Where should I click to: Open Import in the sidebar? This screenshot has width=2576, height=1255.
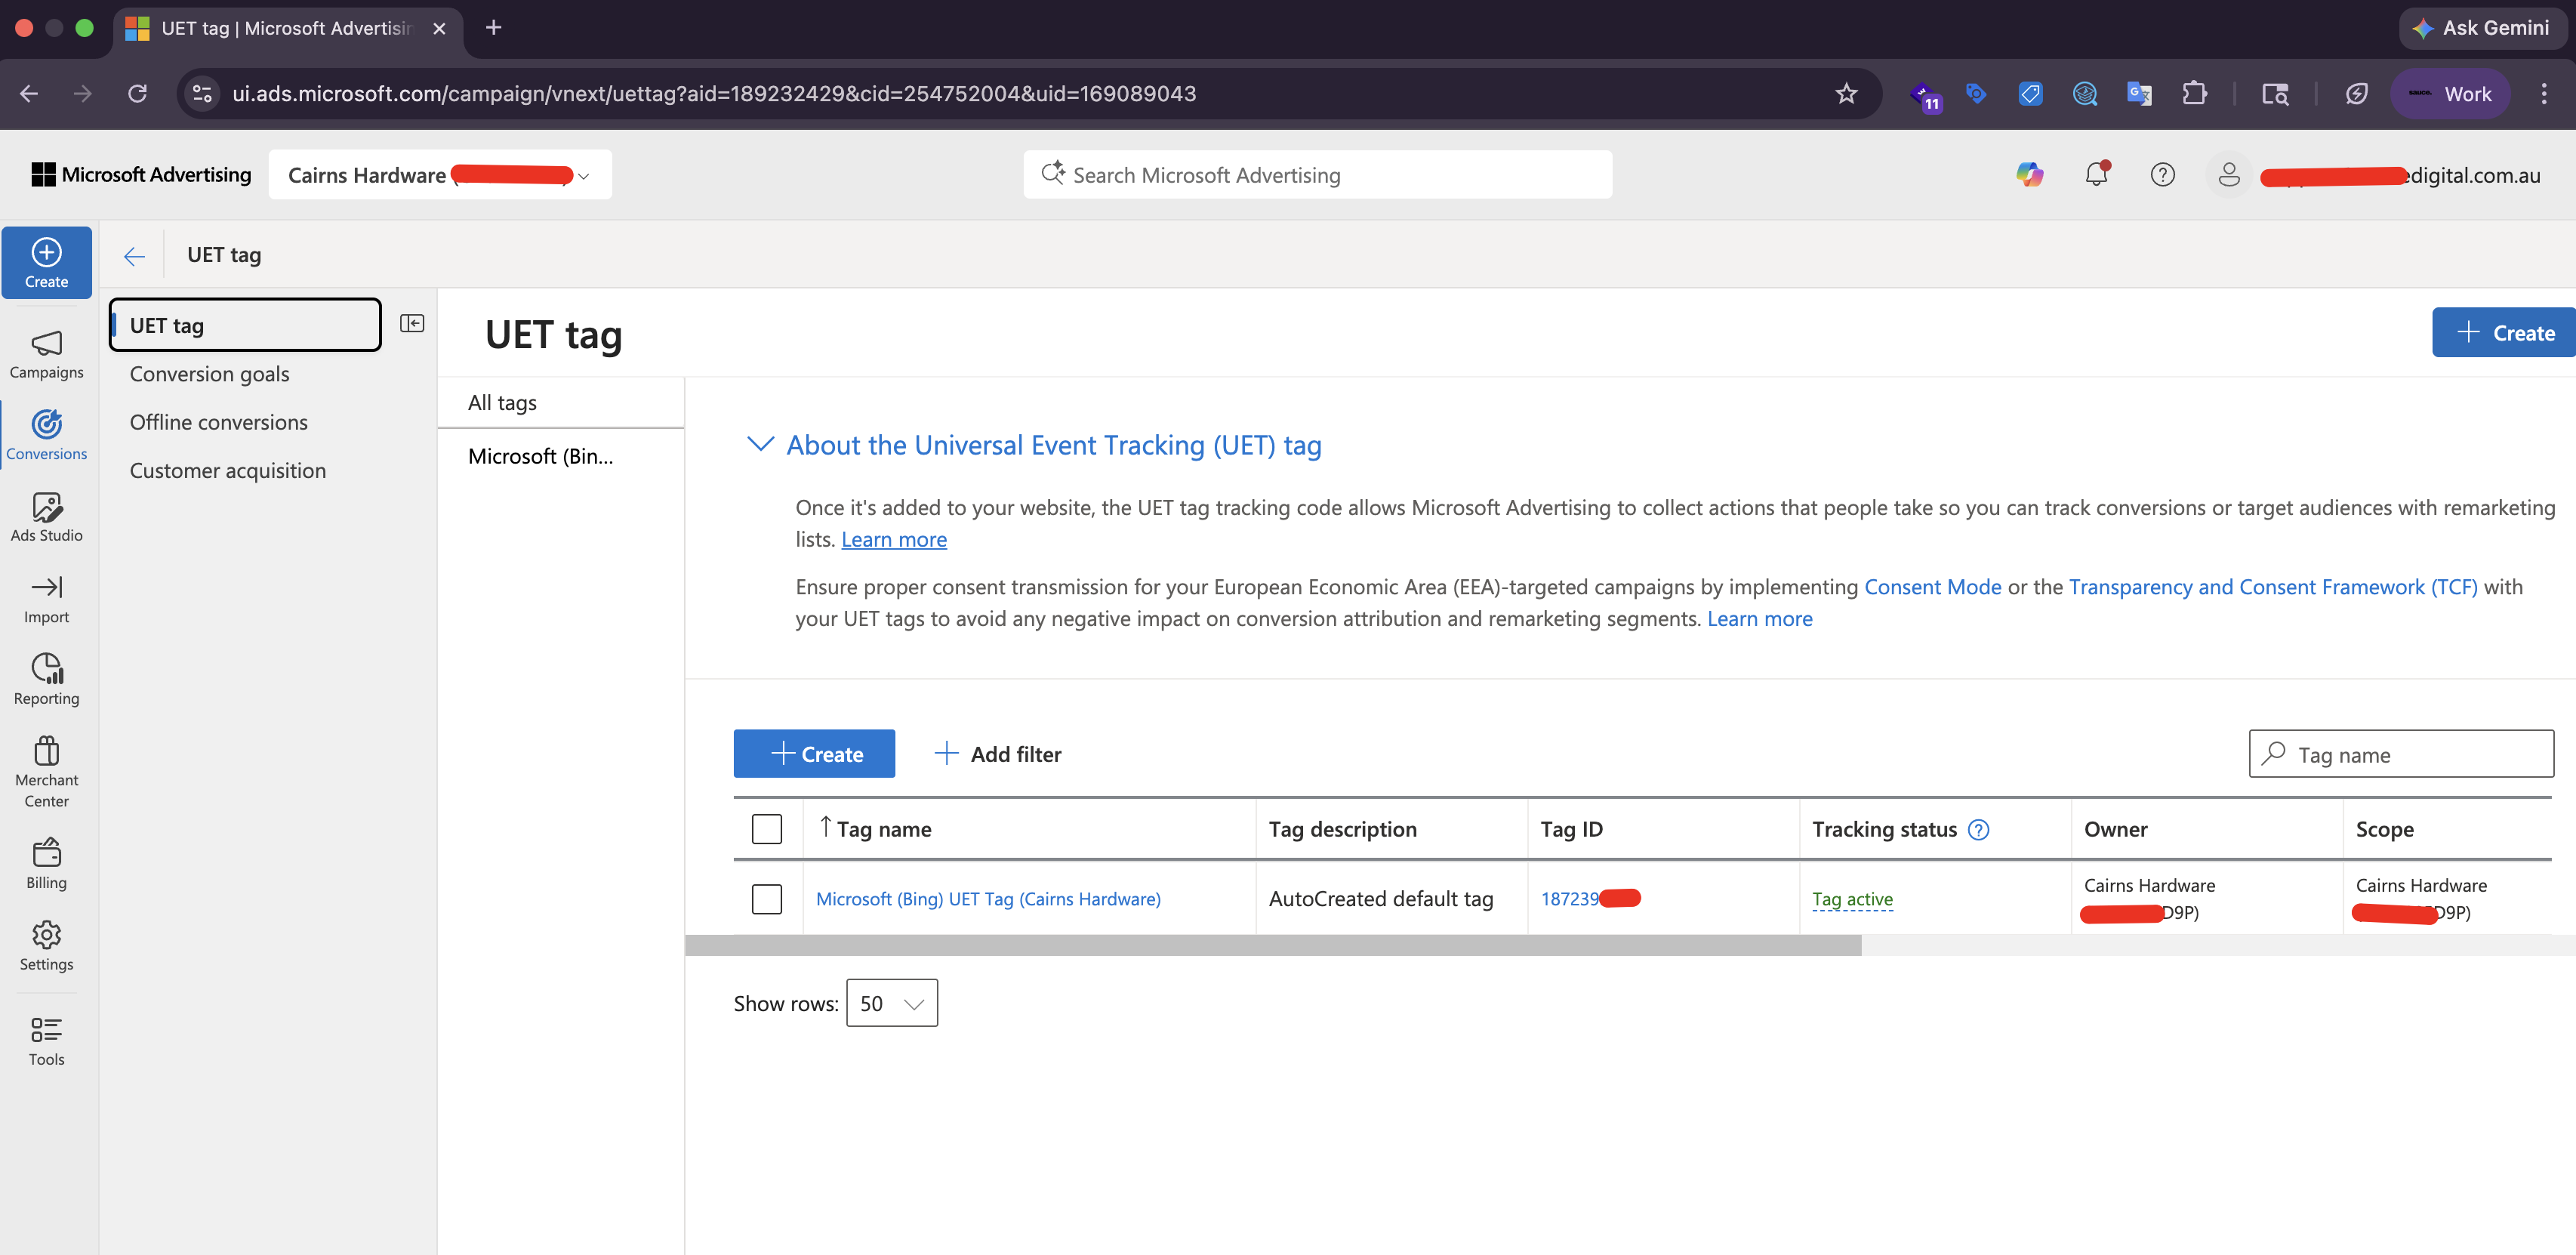(46, 599)
